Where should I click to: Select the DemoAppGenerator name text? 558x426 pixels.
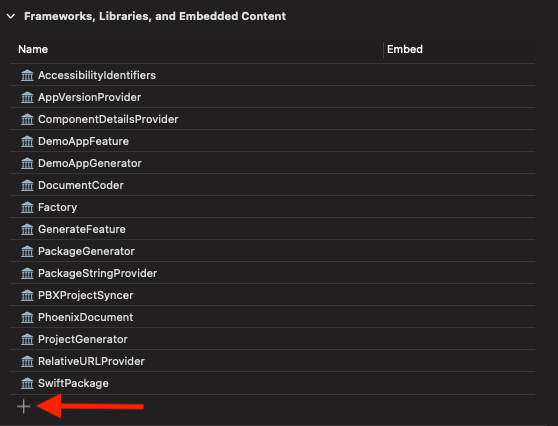coord(90,164)
